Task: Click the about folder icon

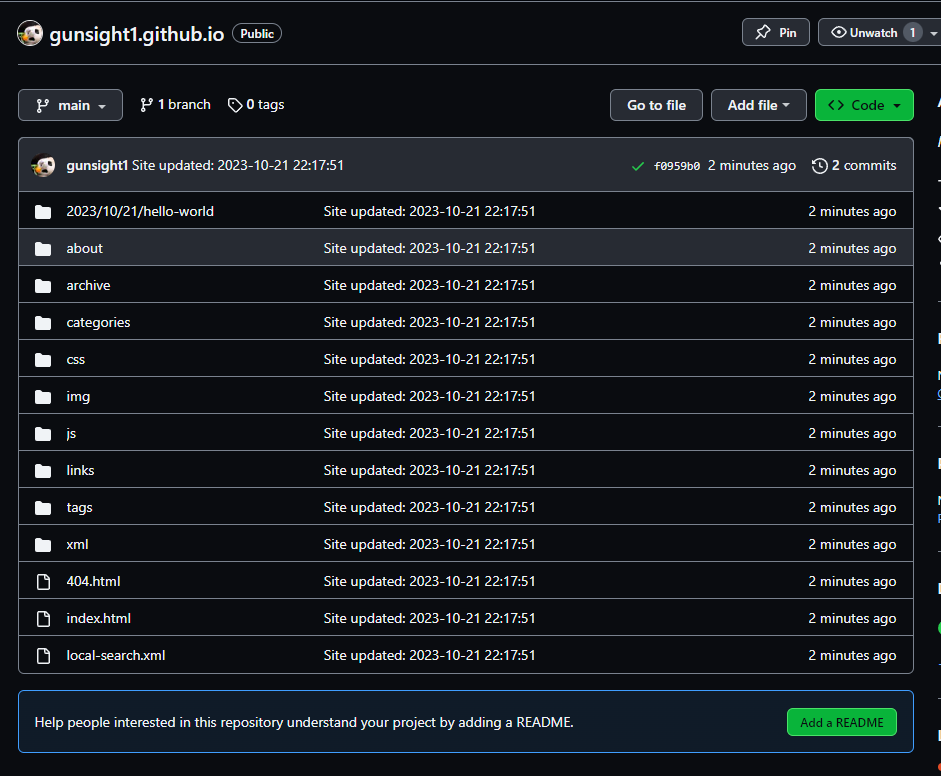Action: 43,248
